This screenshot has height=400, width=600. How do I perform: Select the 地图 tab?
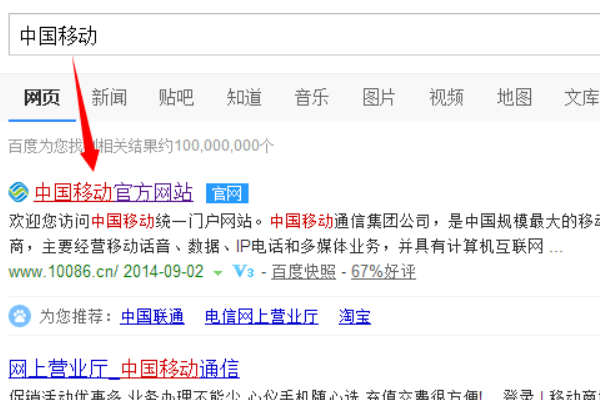[514, 97]
